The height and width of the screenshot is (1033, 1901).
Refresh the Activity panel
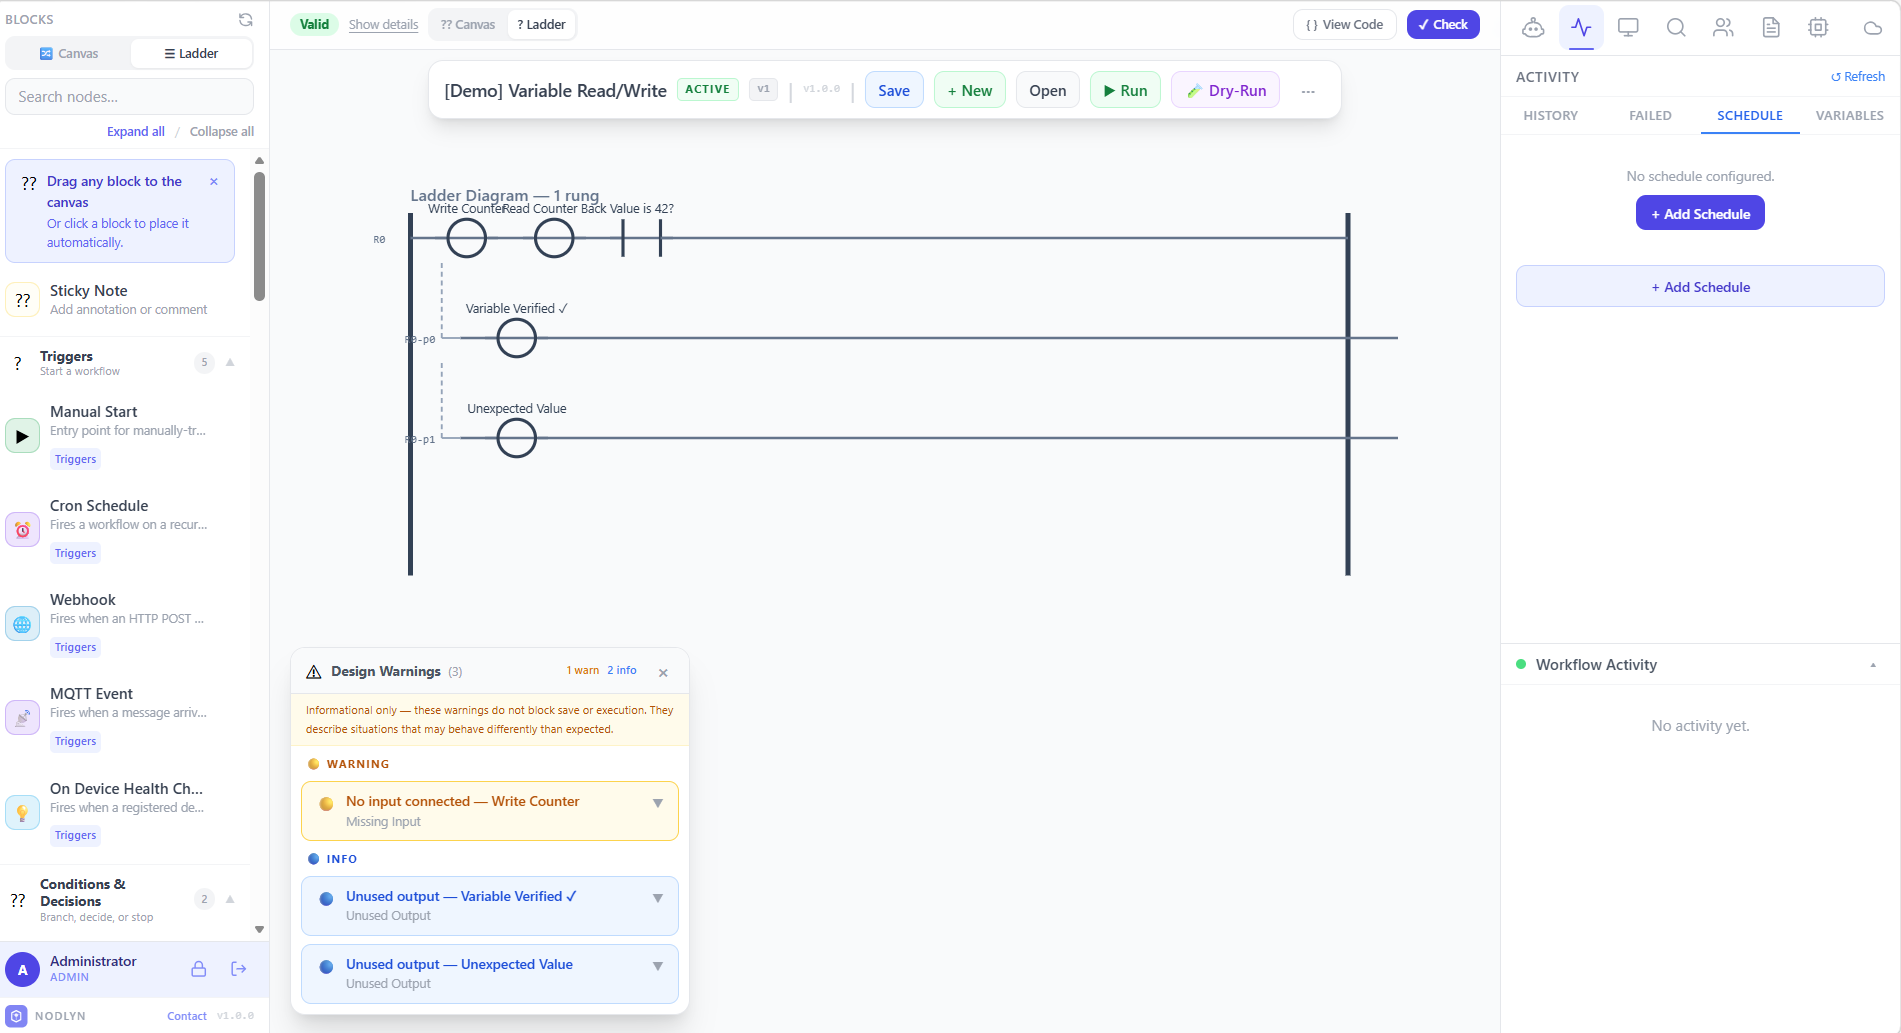coord(1857,77)
